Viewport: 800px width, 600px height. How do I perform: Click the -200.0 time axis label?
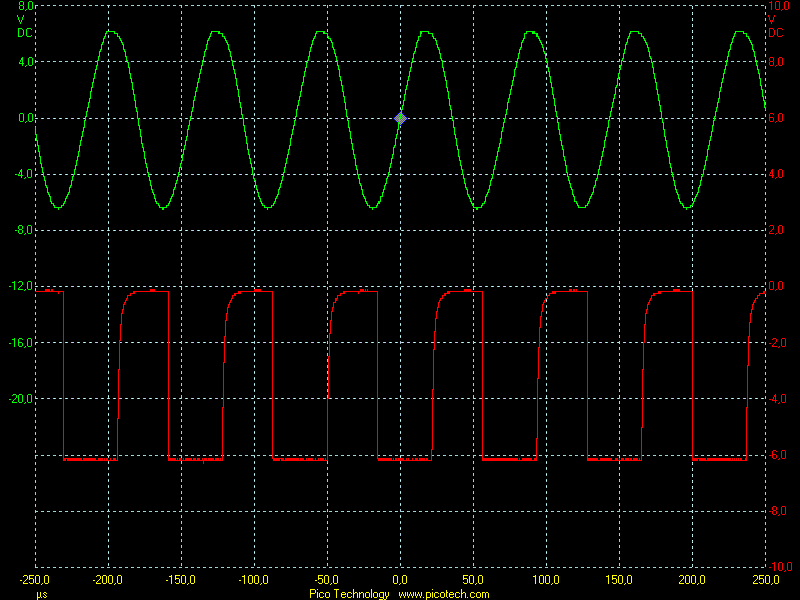coord(106,580)
